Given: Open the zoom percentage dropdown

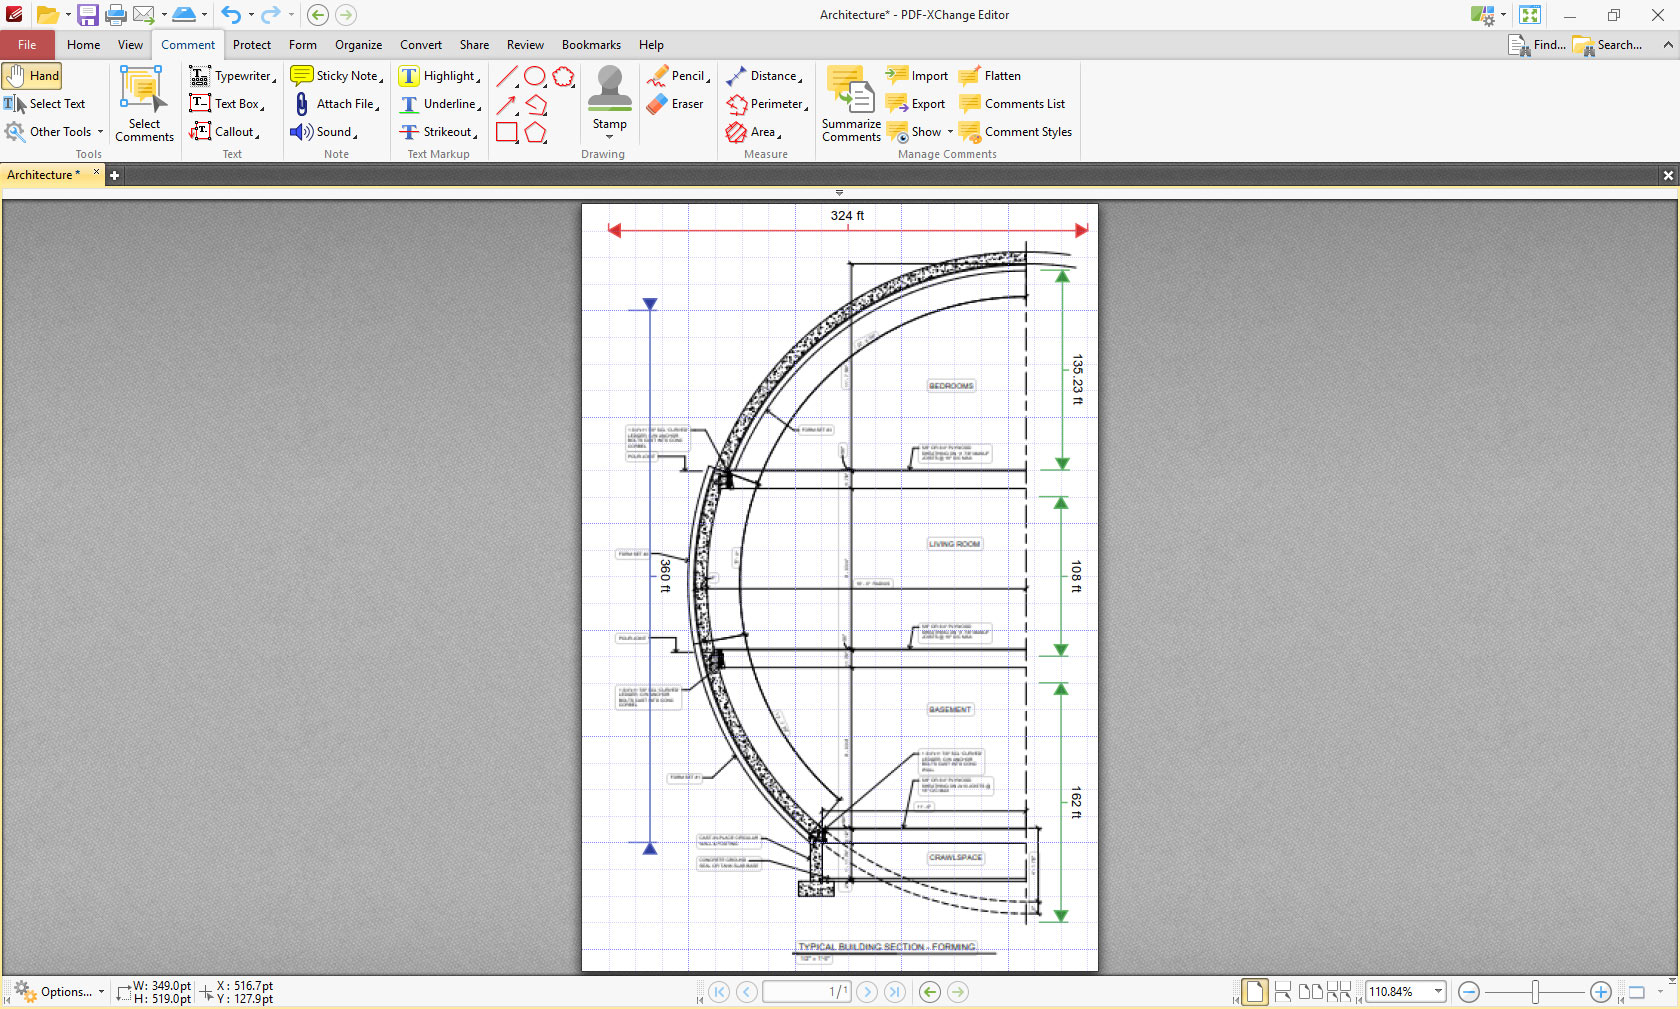Looking at the screenshot, I should 1438,991.
